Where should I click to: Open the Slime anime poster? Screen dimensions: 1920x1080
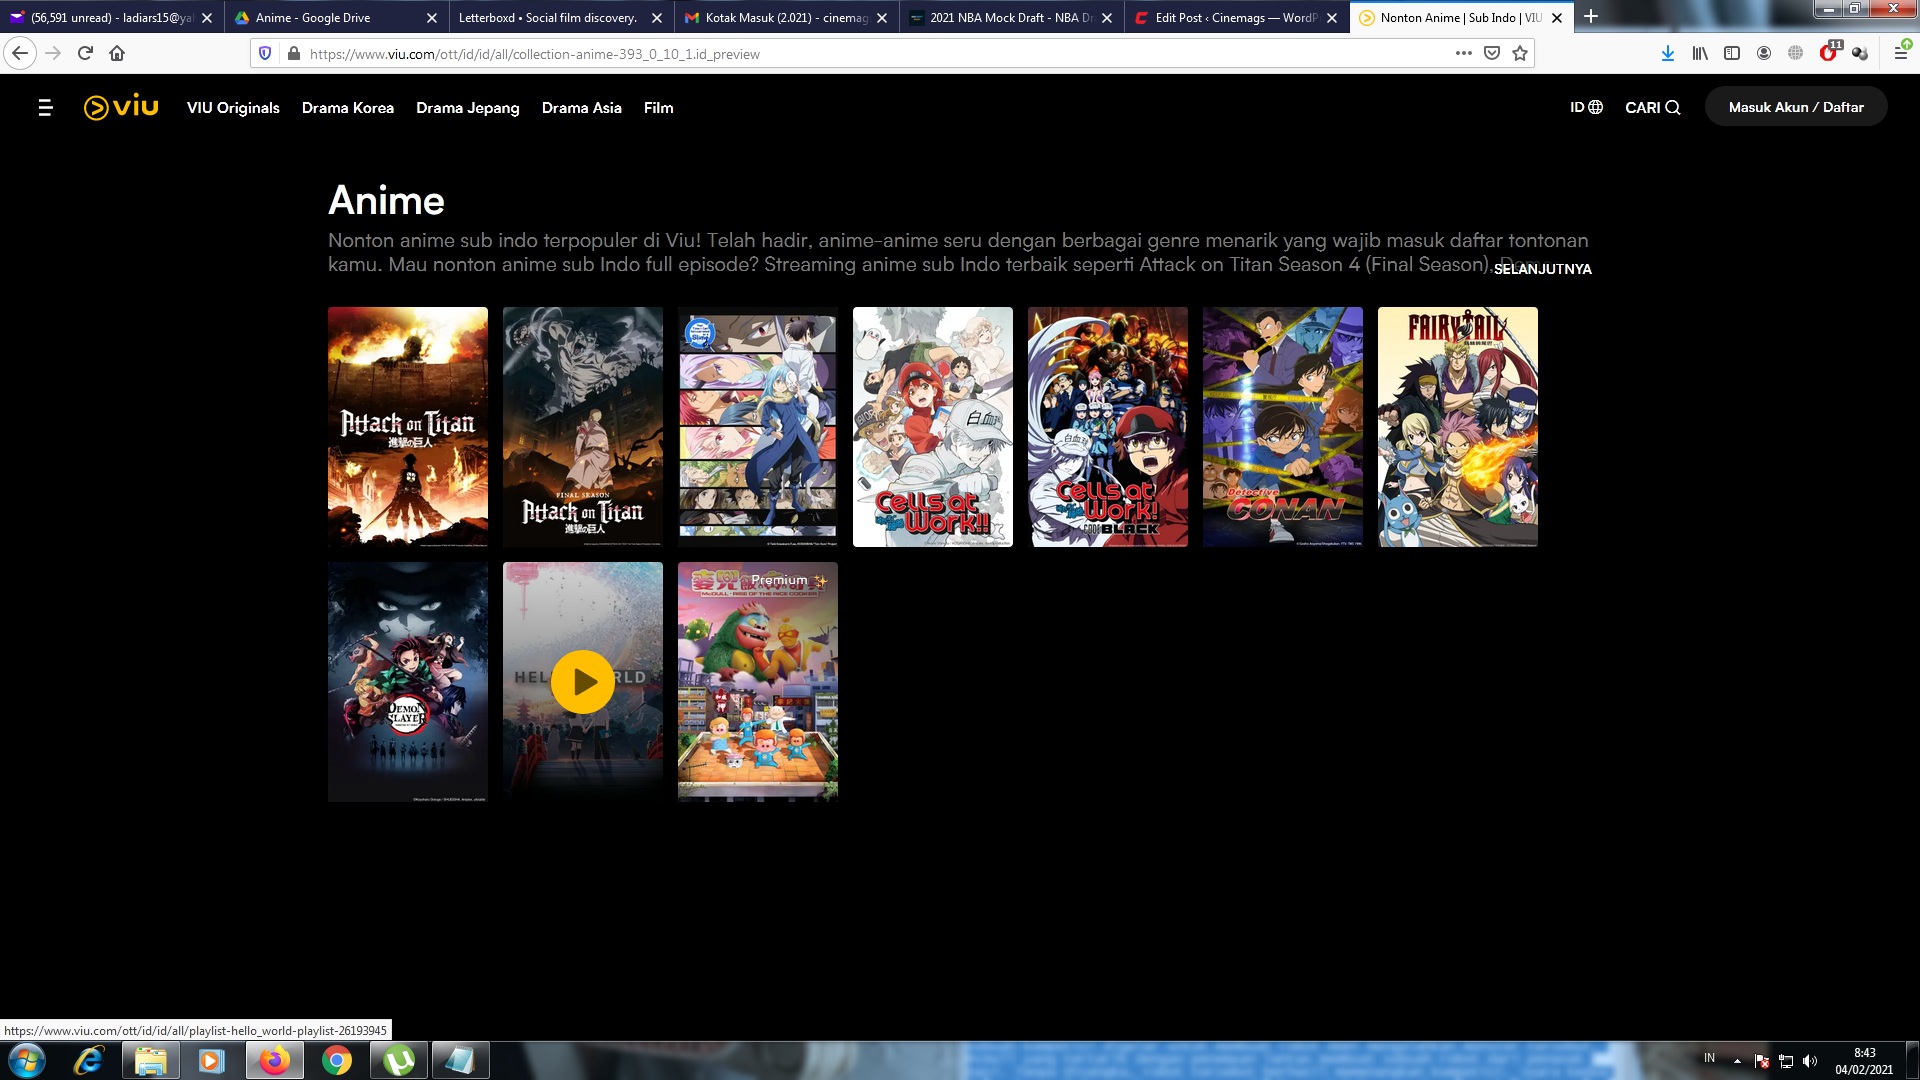[758, 427]
